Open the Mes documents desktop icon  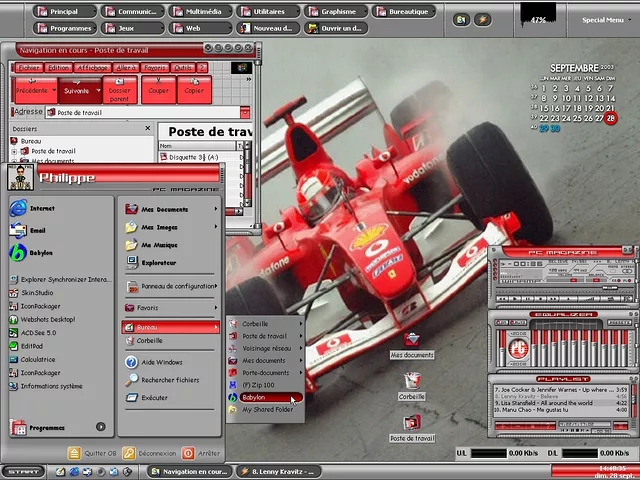click(411, 340)
